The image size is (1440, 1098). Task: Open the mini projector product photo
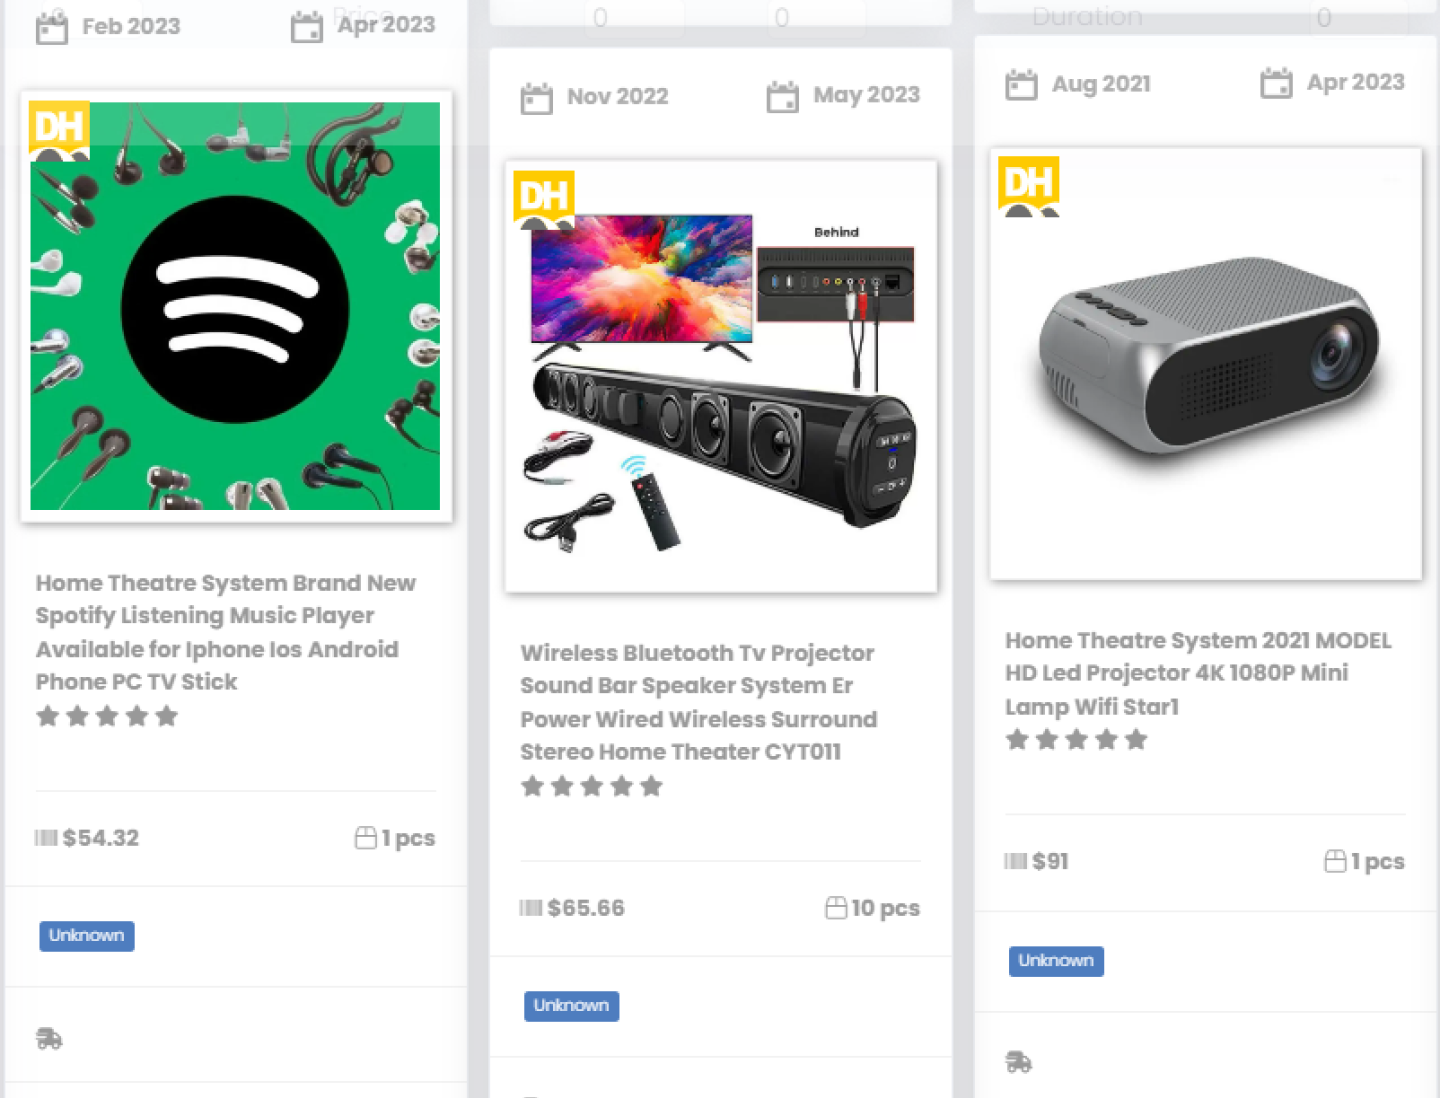[x=1205, y=365]
